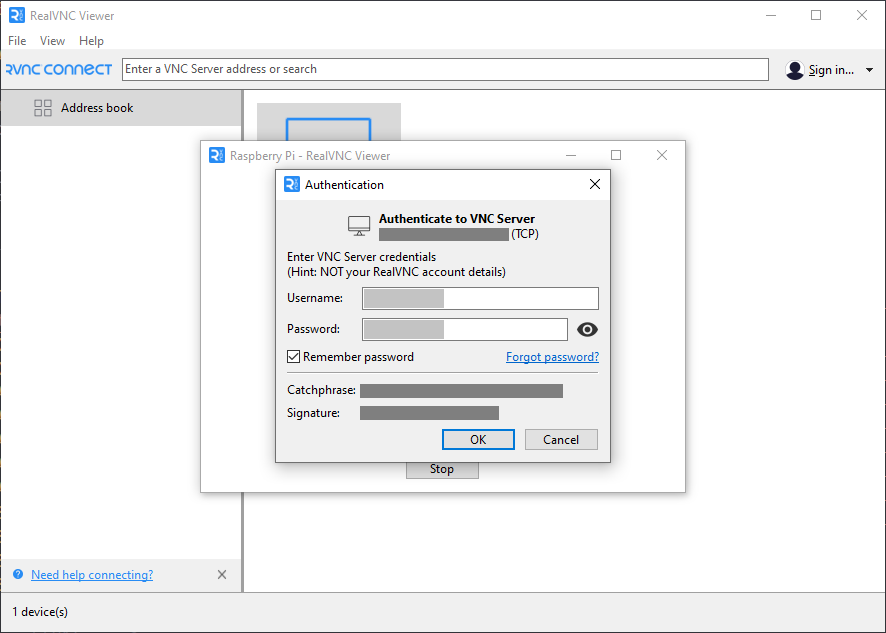Maximize the Raspberry Pi - RealVNC Viewer window

(616, 155)
